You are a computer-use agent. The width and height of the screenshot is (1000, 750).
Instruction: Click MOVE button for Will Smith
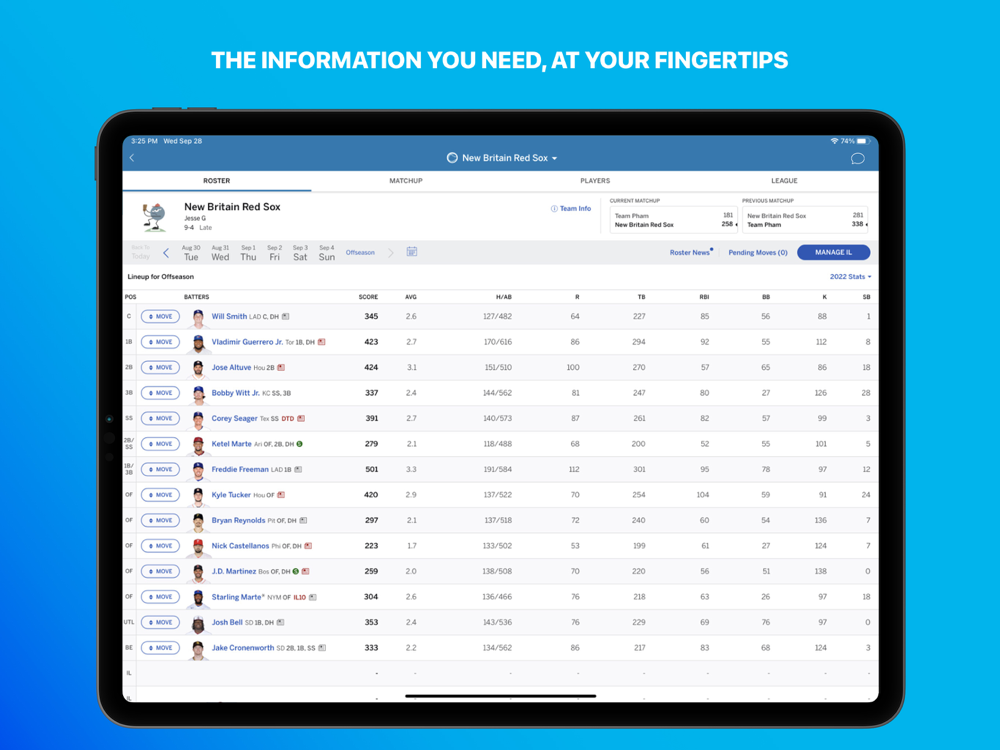coord(161,316)
